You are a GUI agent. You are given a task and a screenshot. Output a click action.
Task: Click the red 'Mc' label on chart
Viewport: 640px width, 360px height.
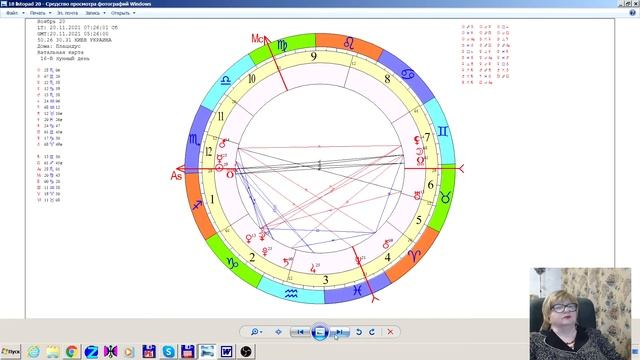tap(257, 39)
